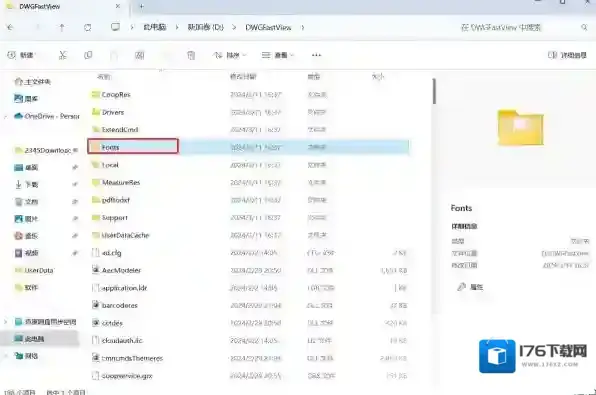Viewport: 596px width, 395px height.
Task: Open the 查看 (View) dropdown
Action: 278,56
